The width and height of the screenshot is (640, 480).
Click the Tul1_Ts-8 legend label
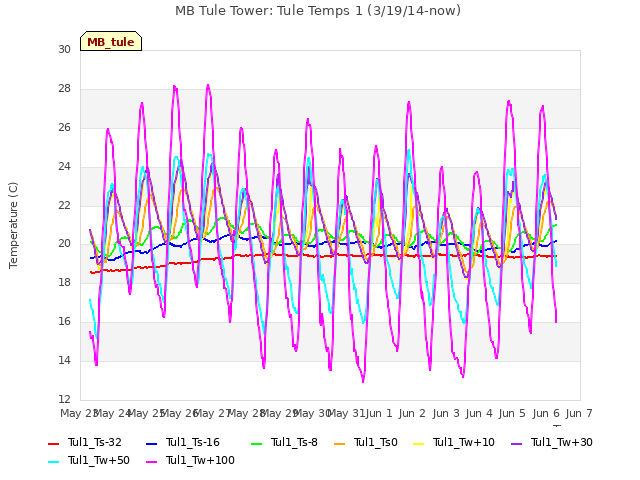click(x=294, y=442)
